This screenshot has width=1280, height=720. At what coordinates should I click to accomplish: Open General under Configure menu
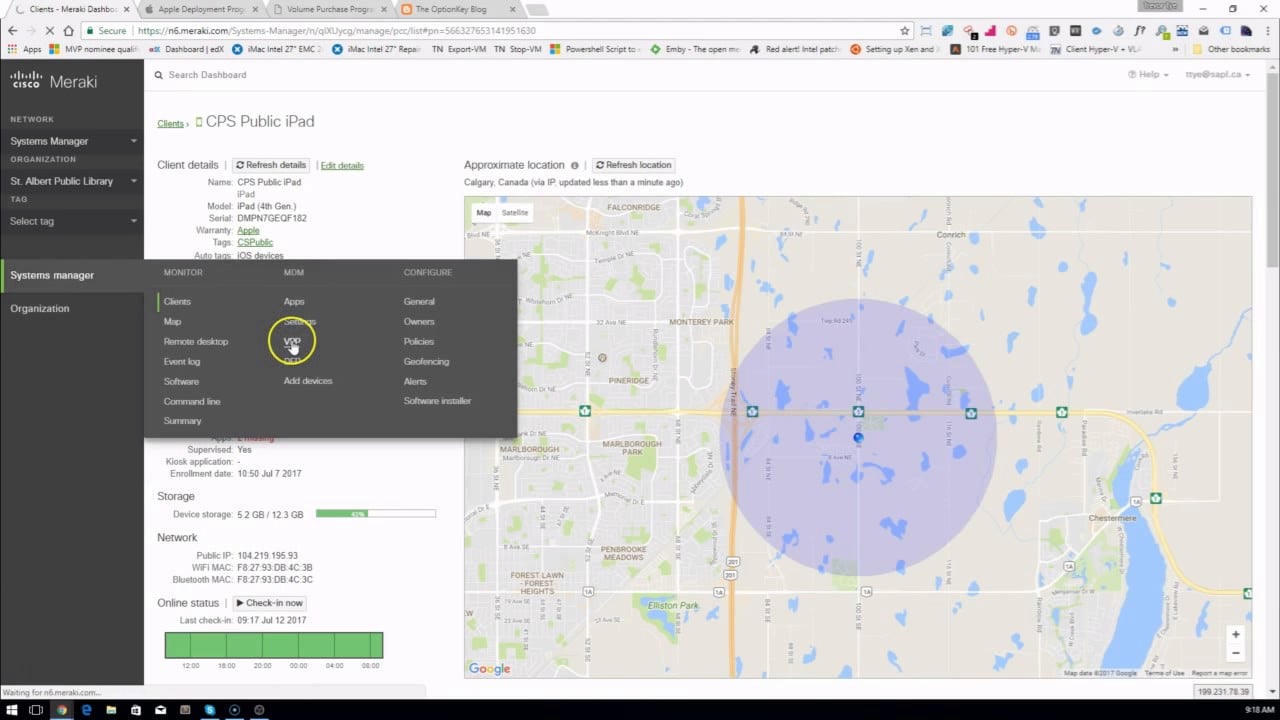pyautogui.click(x=419, y=301)
